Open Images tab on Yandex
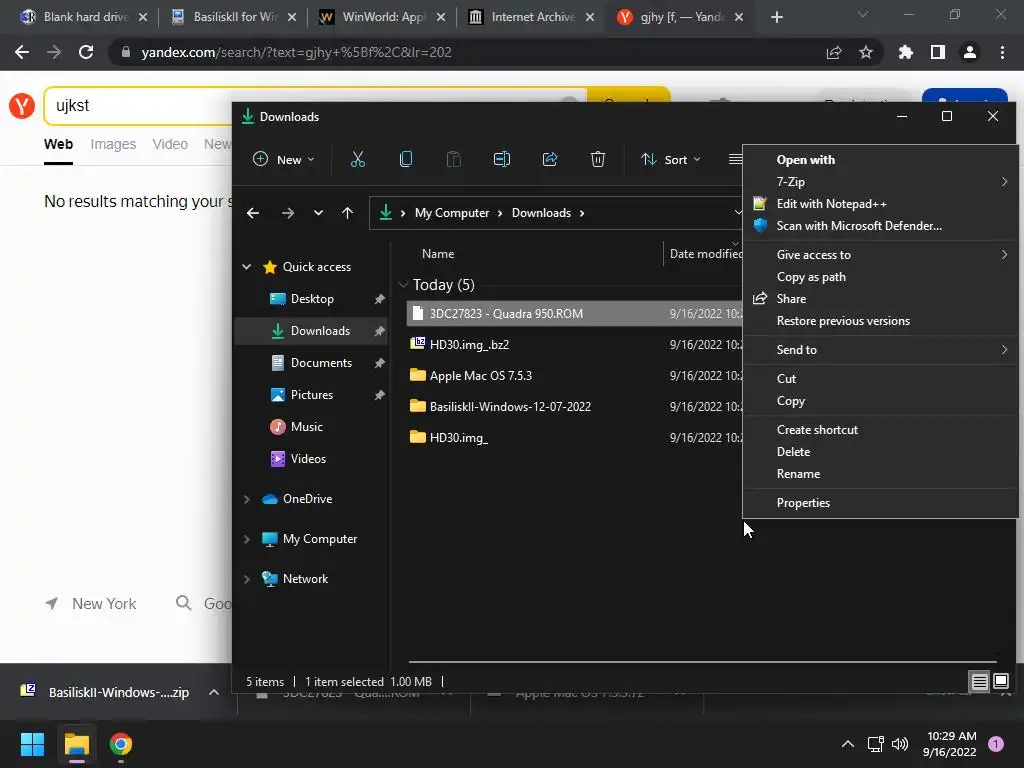The height and width of the screenshot is (768, 1024). pyautogui.click(x=113, y=144)
